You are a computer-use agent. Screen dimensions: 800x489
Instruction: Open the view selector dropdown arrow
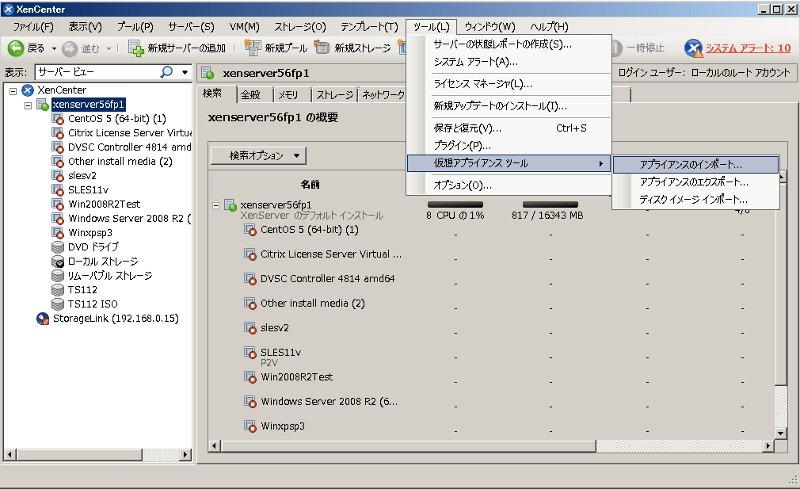pos(185,72)
